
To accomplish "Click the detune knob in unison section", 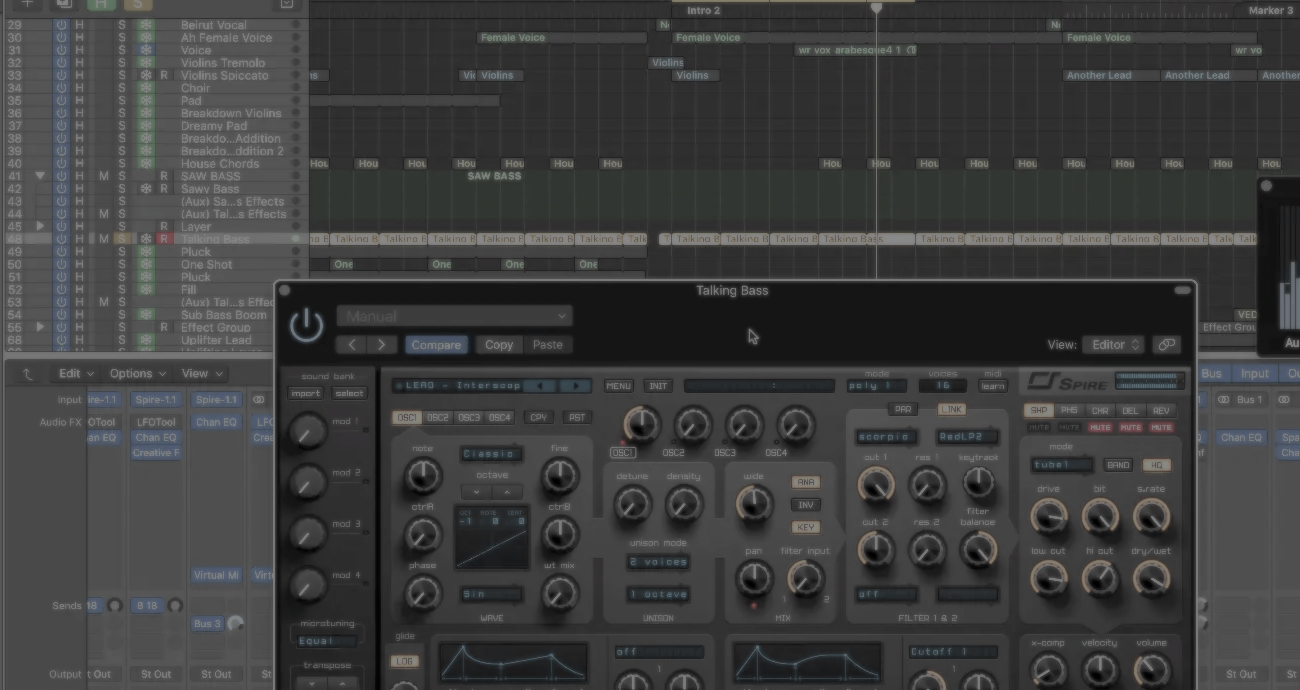I will tap(632, 505).
